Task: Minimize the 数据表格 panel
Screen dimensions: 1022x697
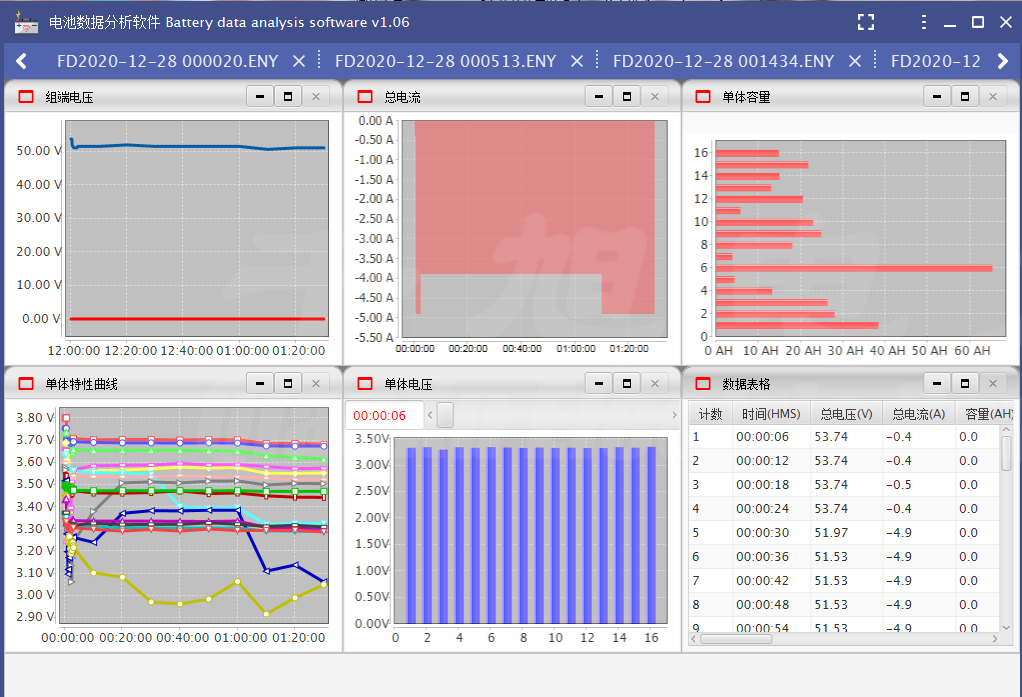Action: coord(937,383)
